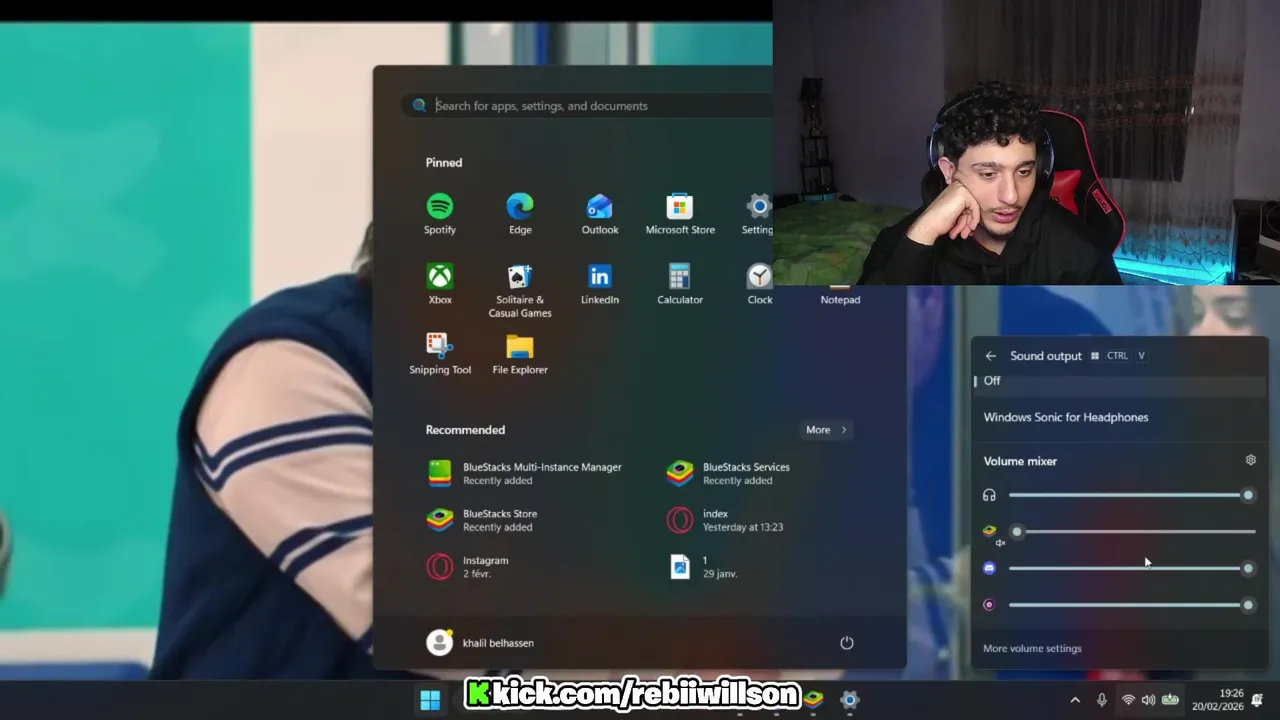Expand More recommended items
This screenshot has width=1280, height=720.
click(x=826, y=430)
